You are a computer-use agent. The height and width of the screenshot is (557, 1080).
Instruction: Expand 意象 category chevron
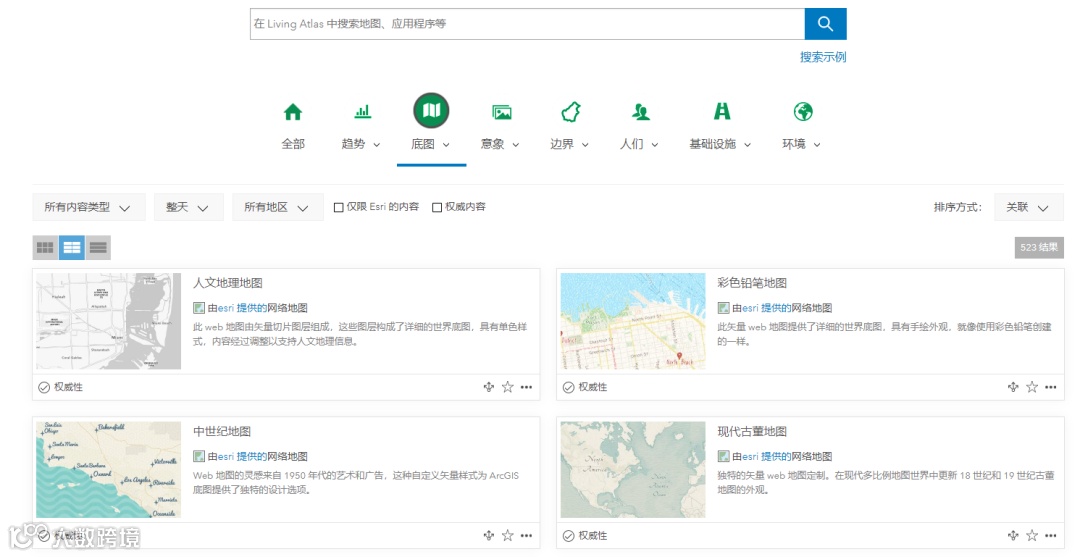[516, 145]
